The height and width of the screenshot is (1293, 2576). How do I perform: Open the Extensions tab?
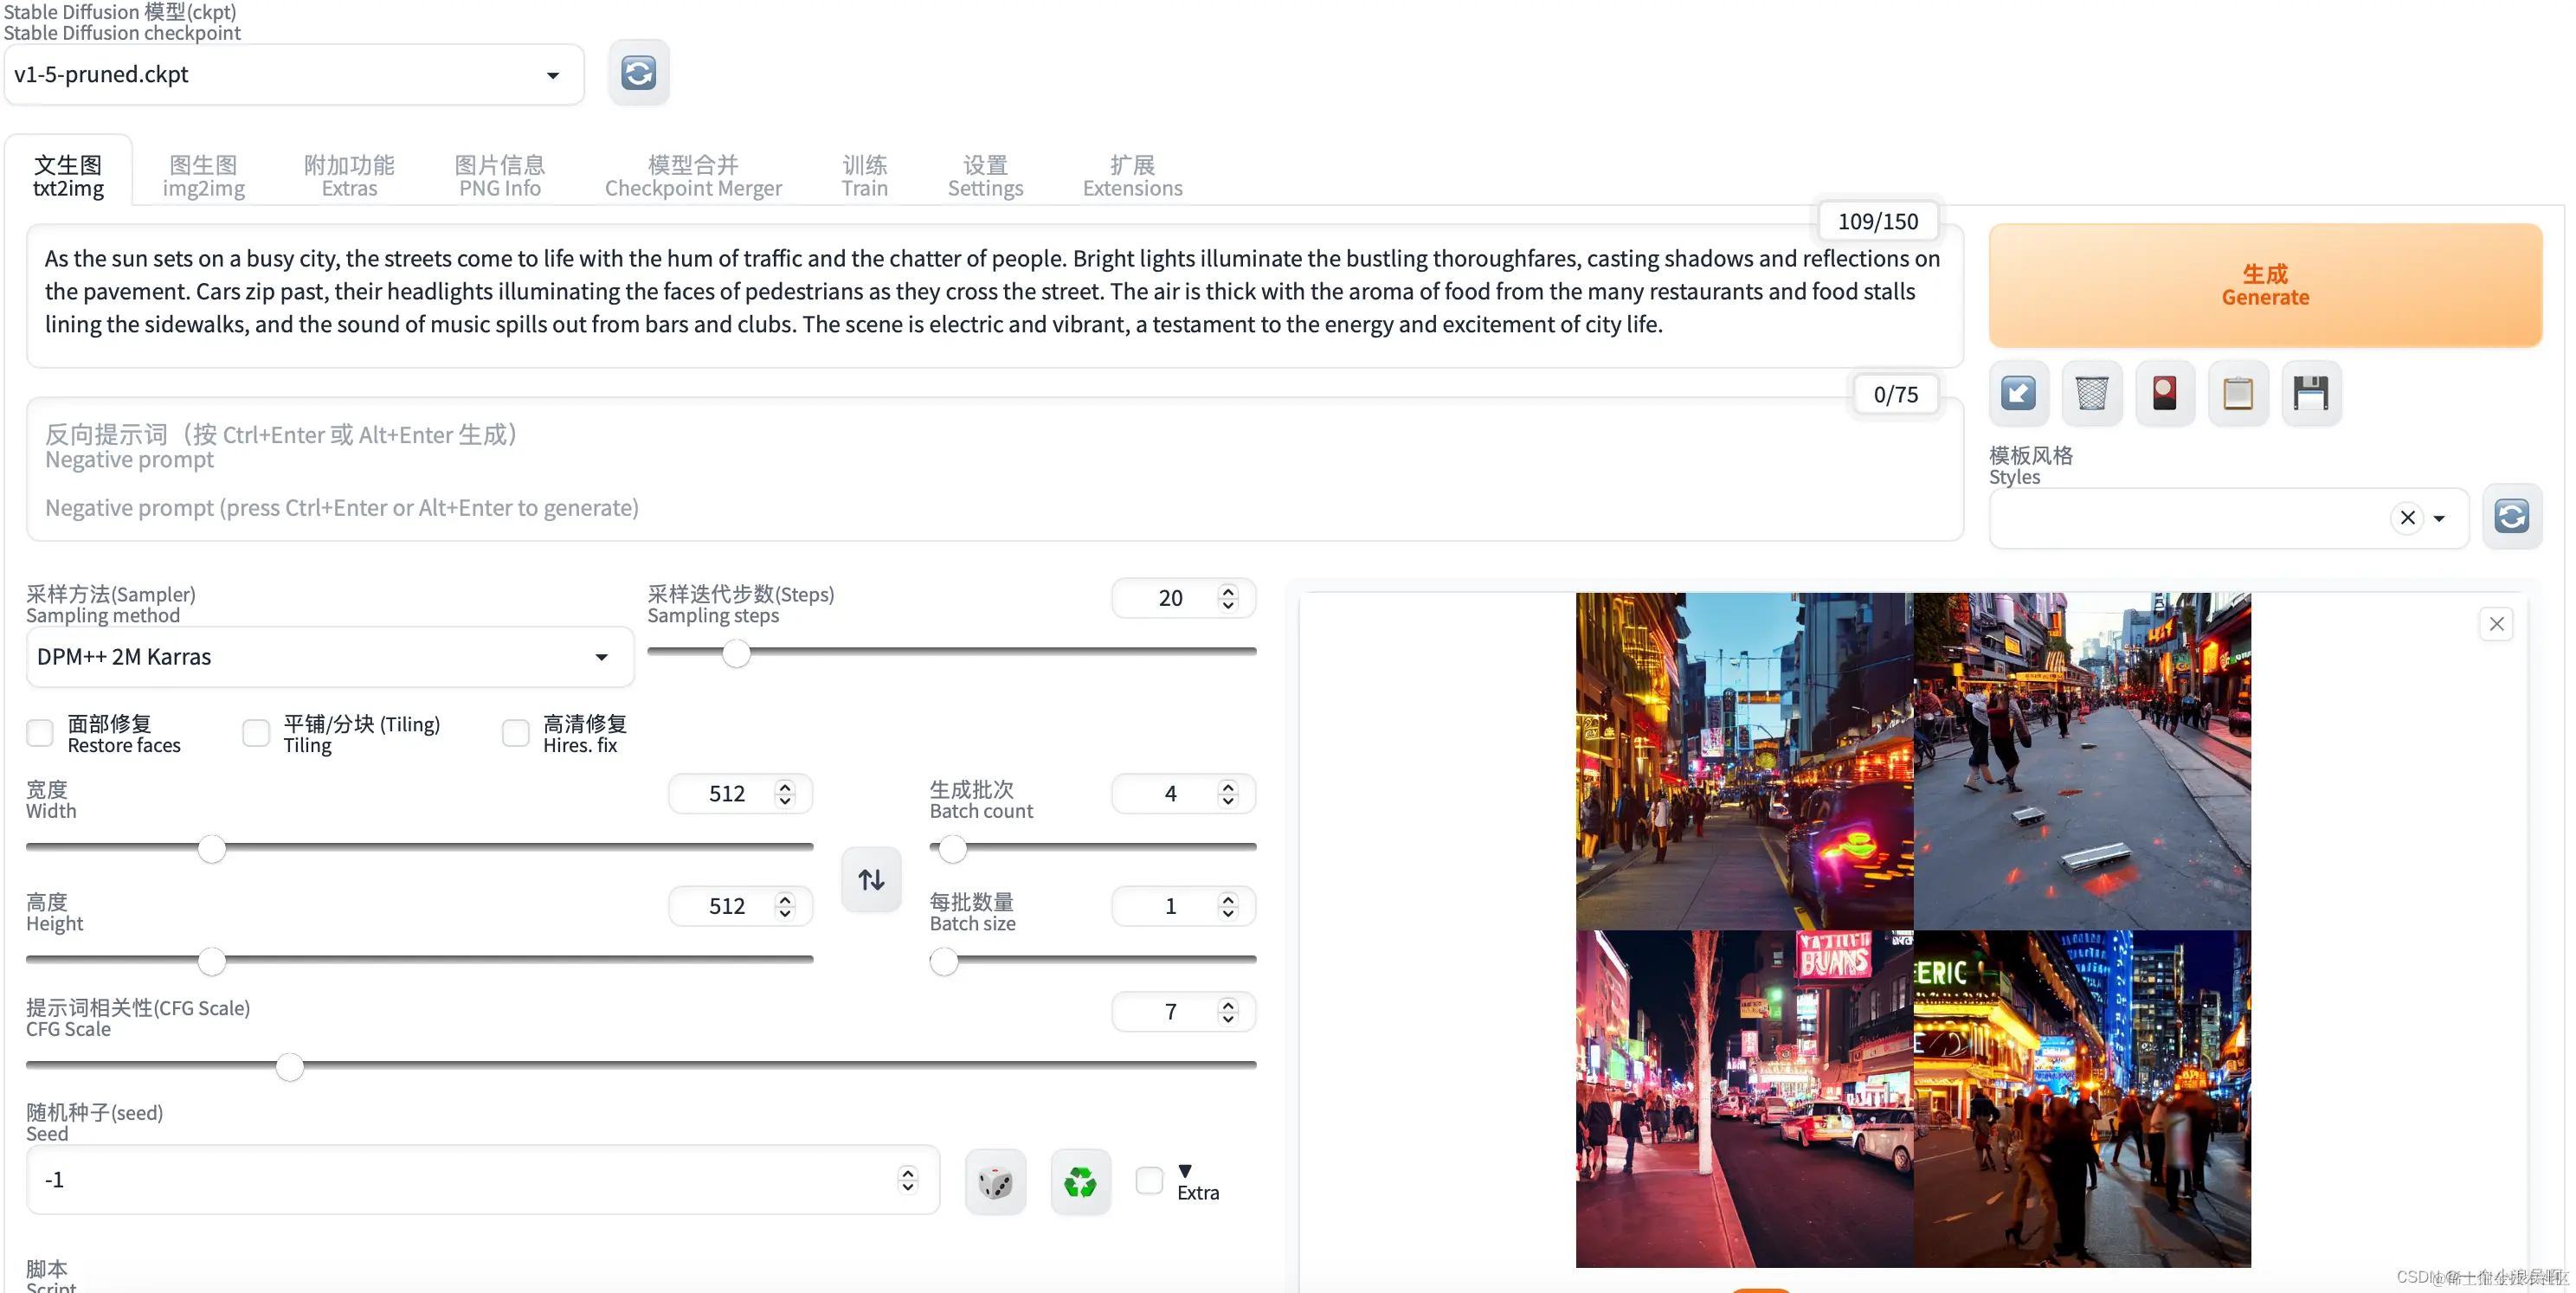(x=1131, y=176)
